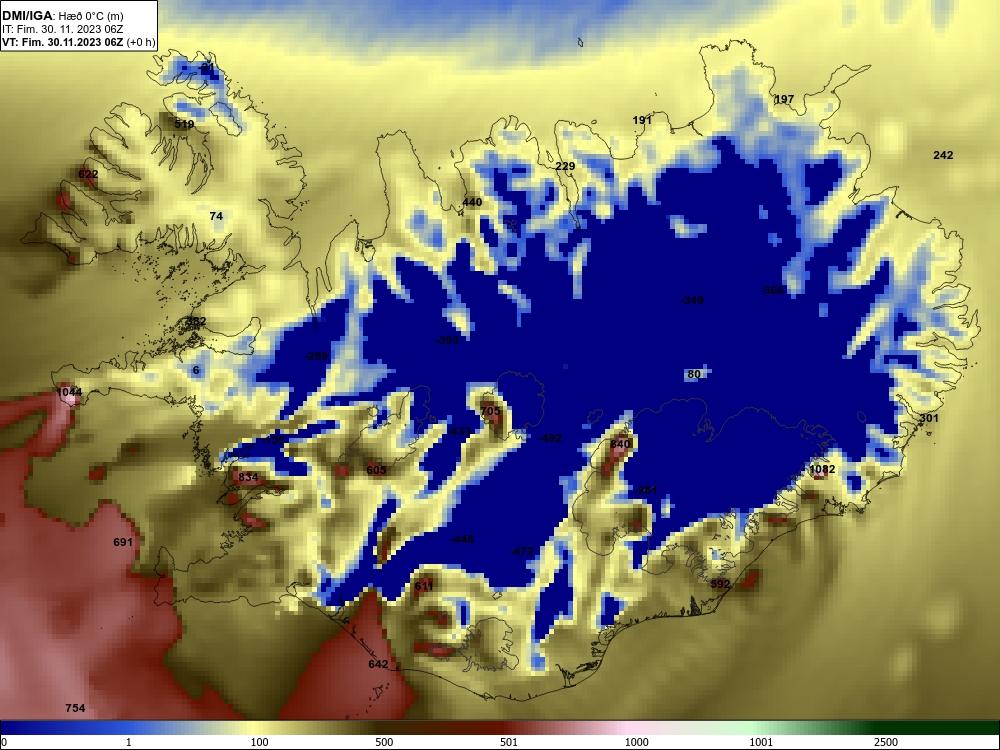Screen dimensions: 1000x750
Task: Click the 1044 value label
Action: (x=69, y=392)
